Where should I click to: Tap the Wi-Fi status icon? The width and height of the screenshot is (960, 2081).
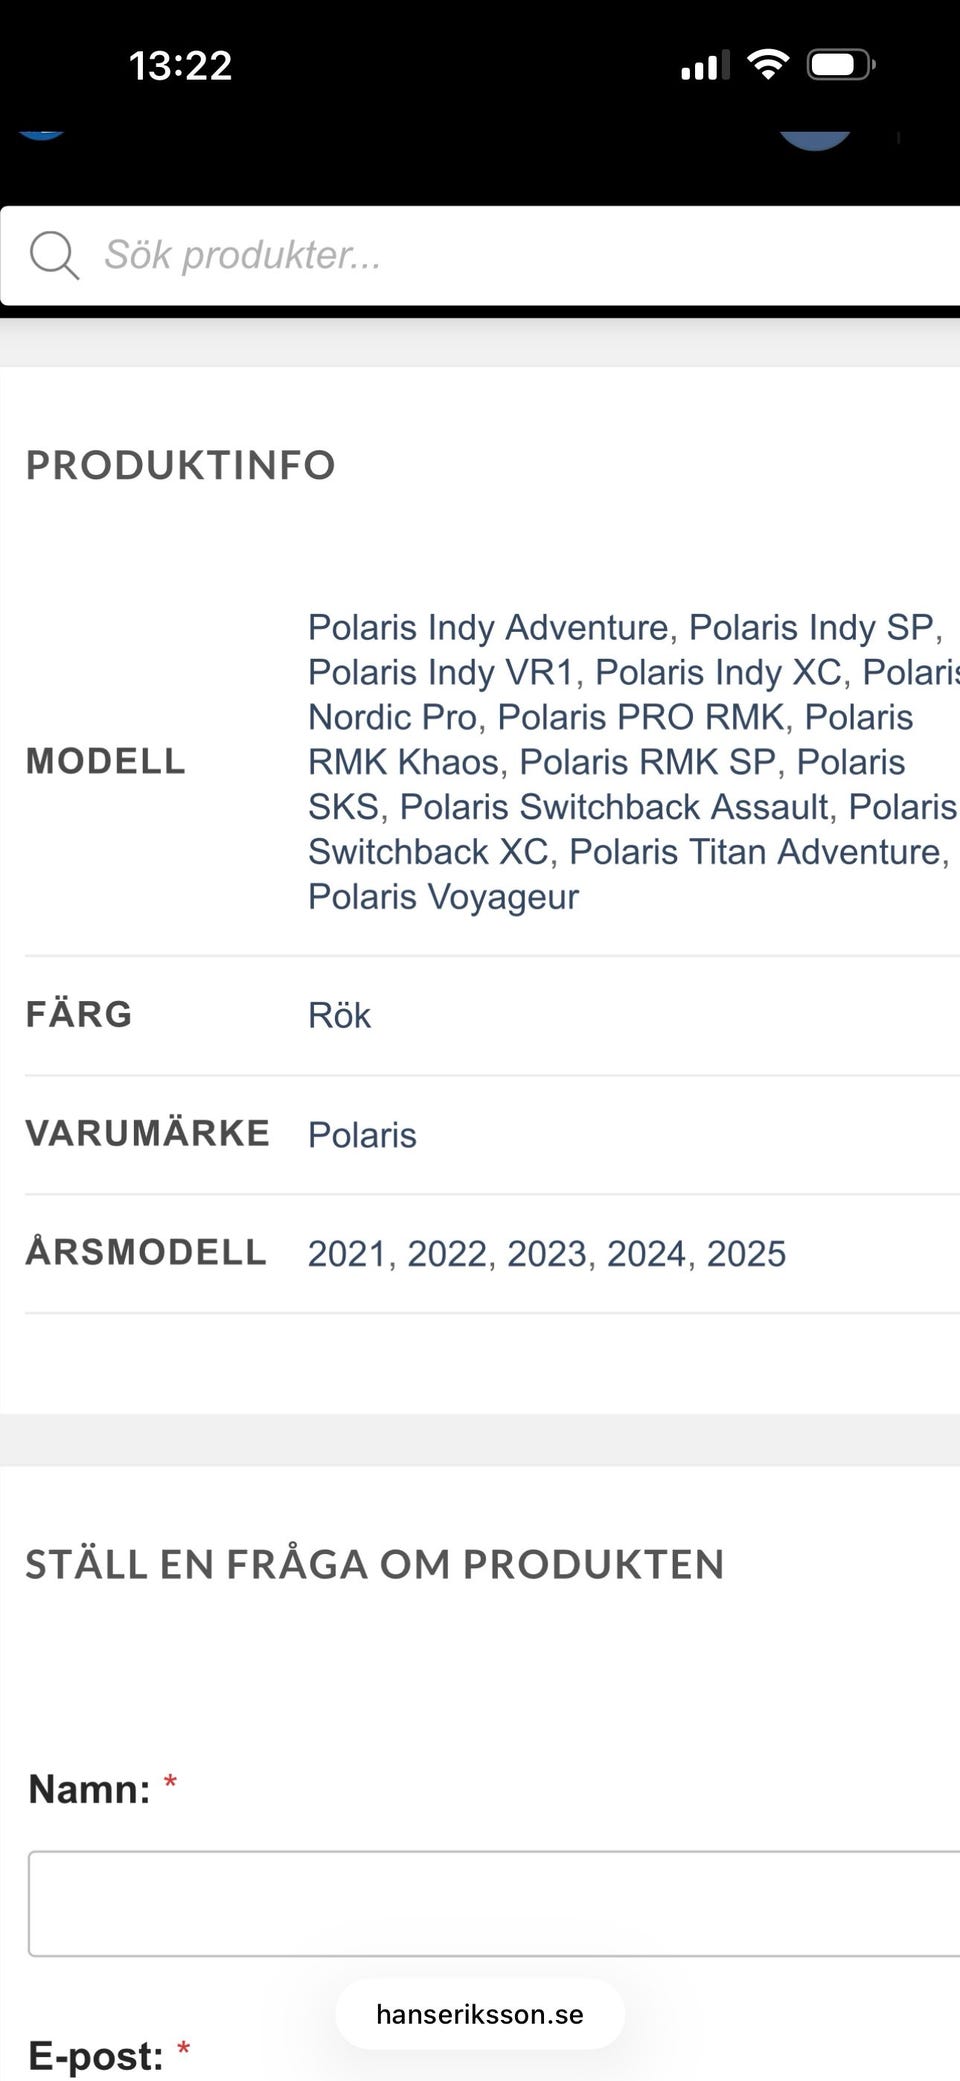768,65
